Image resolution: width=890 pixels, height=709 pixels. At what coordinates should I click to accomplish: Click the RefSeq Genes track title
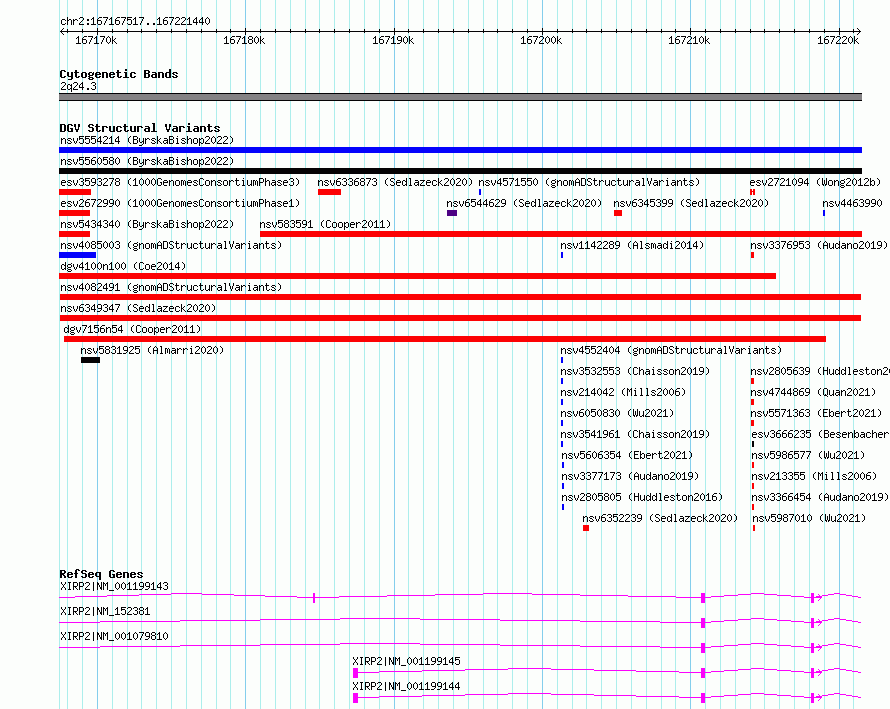click(x=101, y=574)
